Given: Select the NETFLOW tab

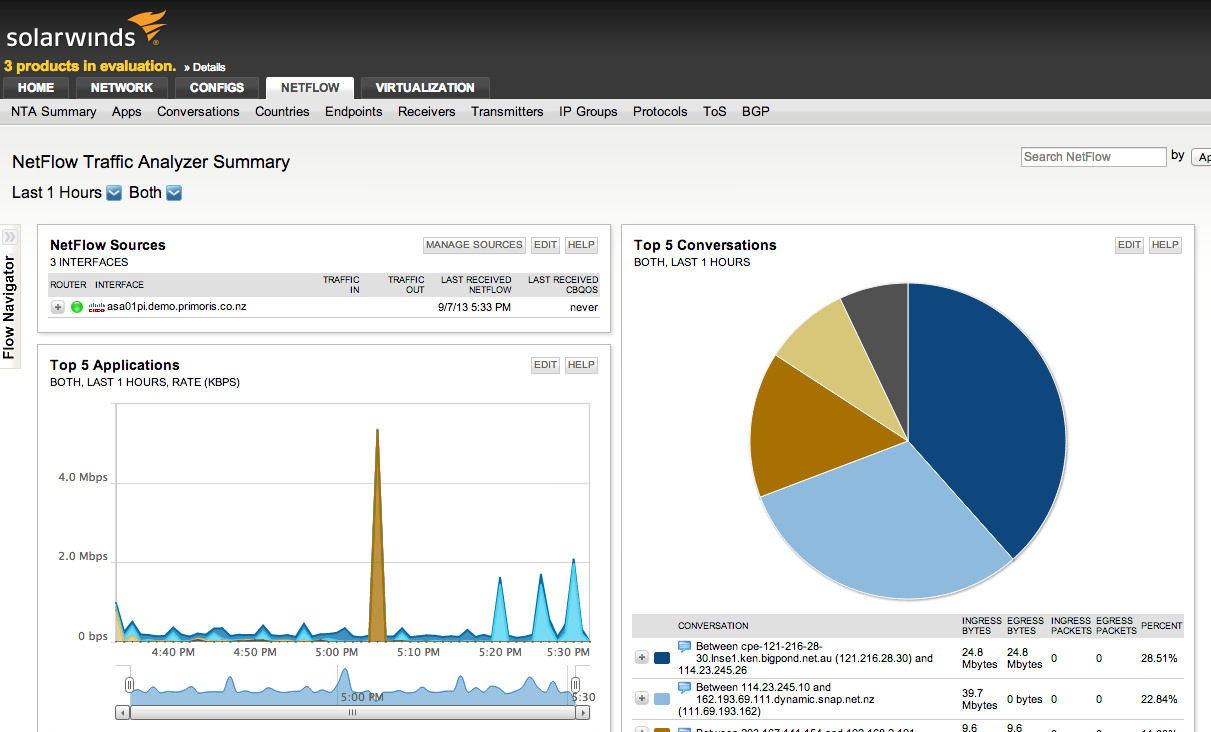Looking at the screenshot, I should point(310,88).
